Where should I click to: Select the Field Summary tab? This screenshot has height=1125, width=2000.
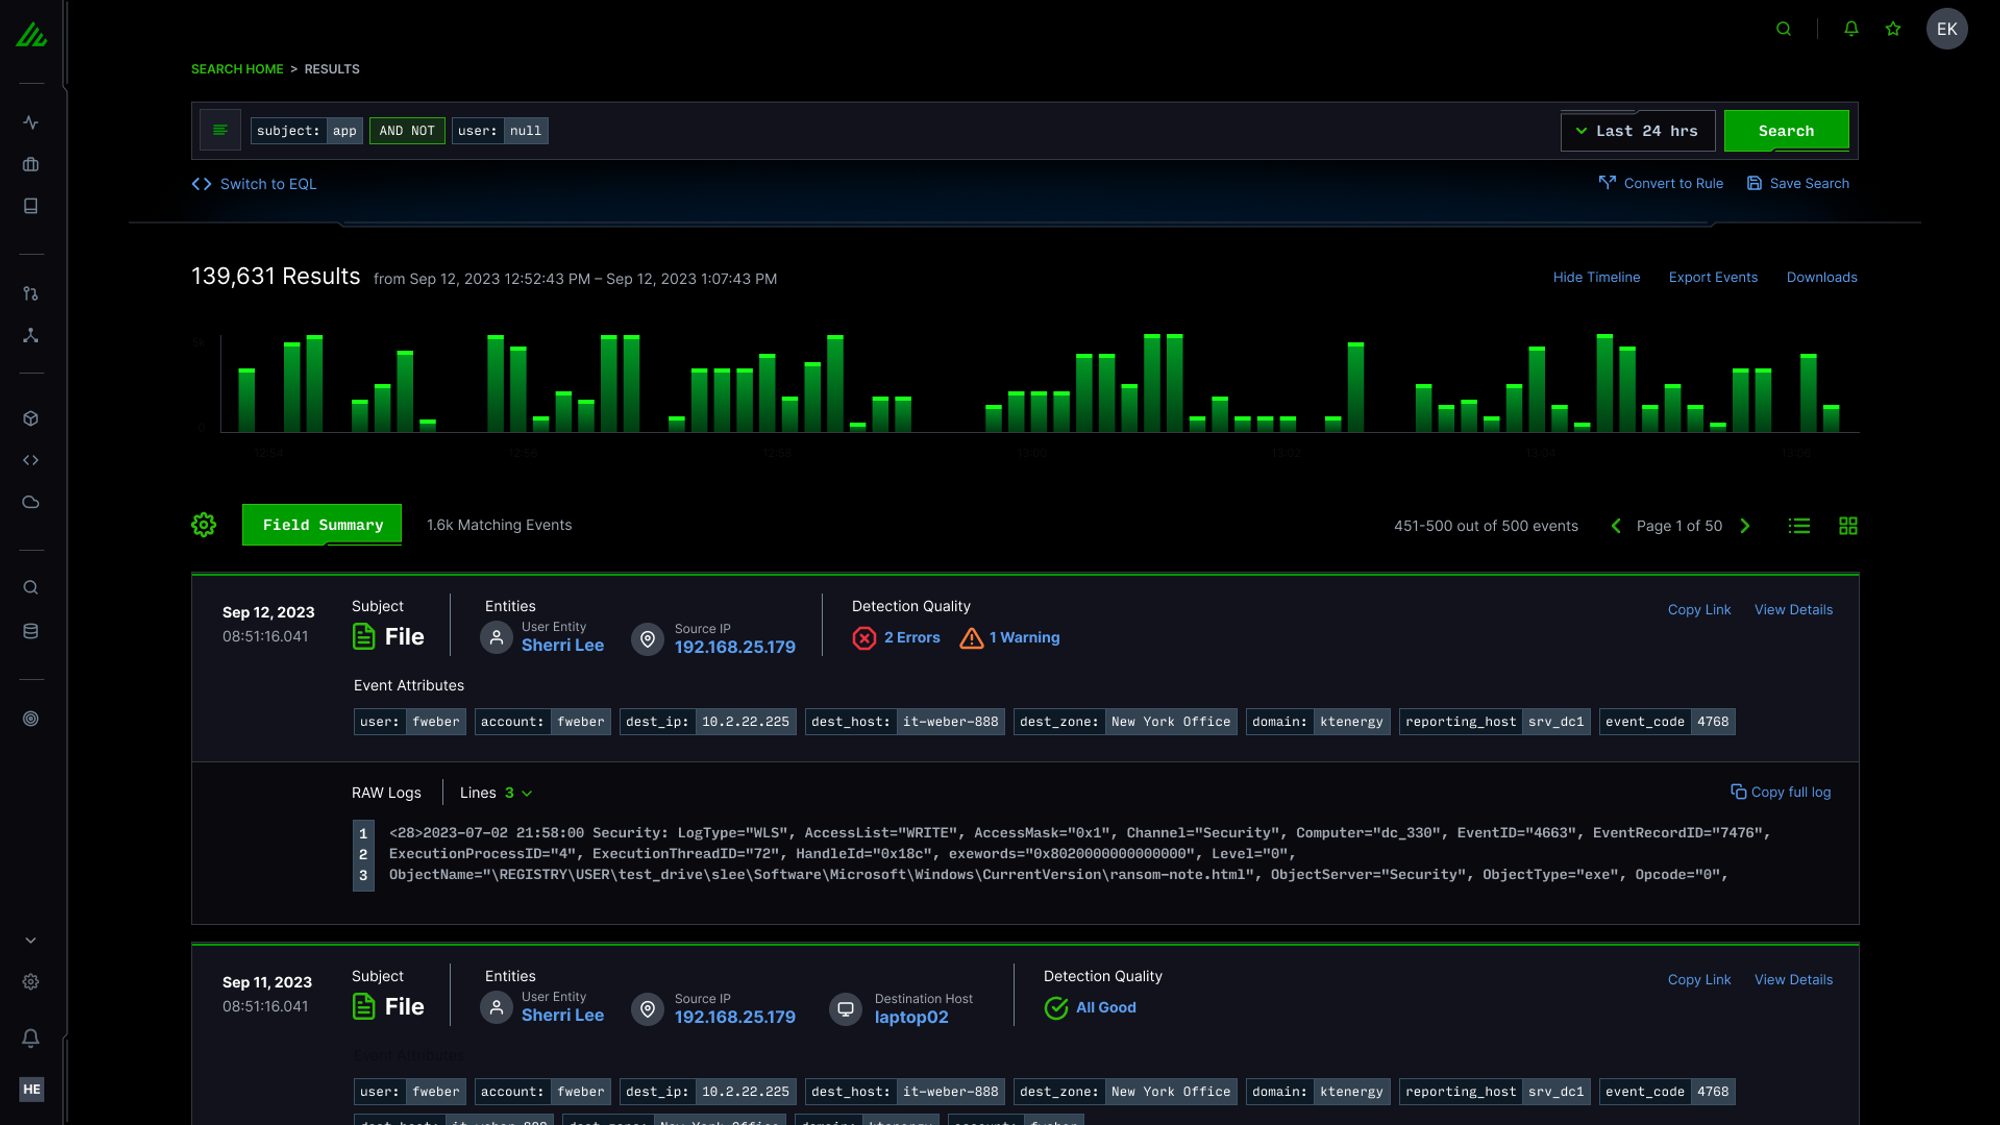[322, 525]
